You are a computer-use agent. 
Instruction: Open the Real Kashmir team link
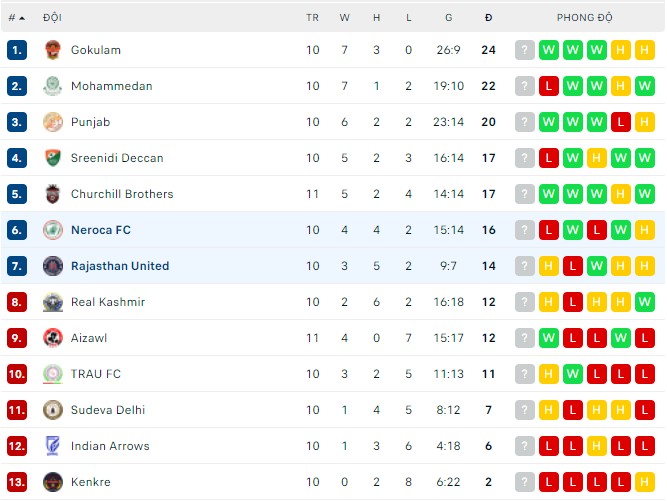click(x=107, y=302)
